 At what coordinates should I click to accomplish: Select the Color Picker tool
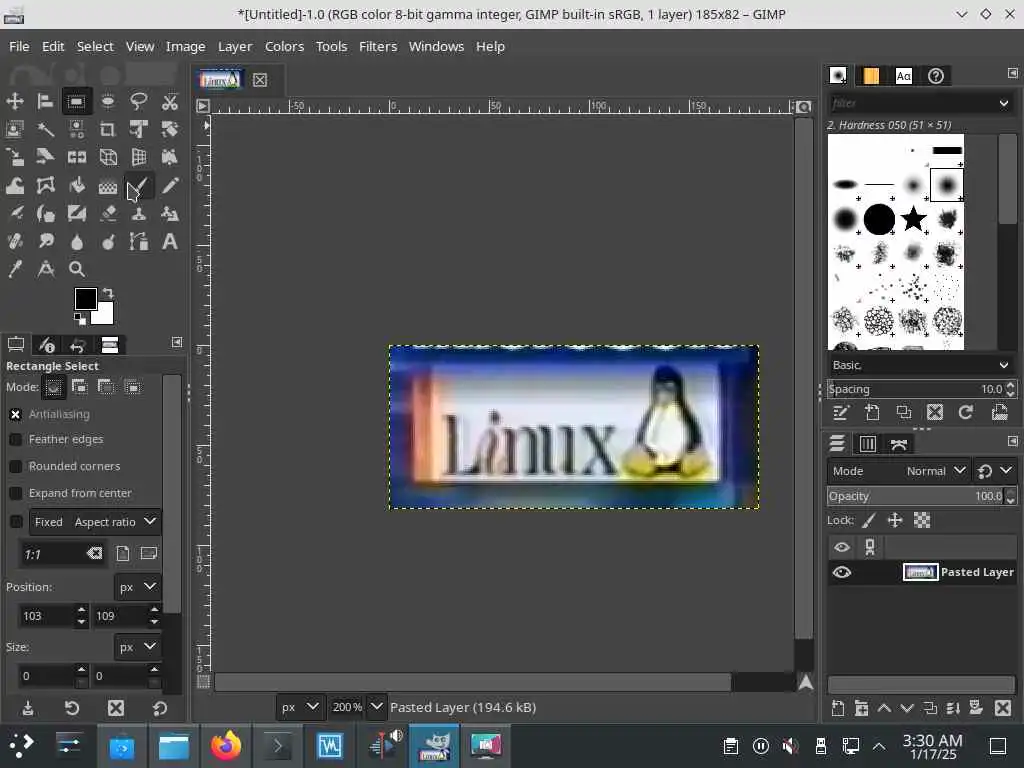[x=14, y=269]
